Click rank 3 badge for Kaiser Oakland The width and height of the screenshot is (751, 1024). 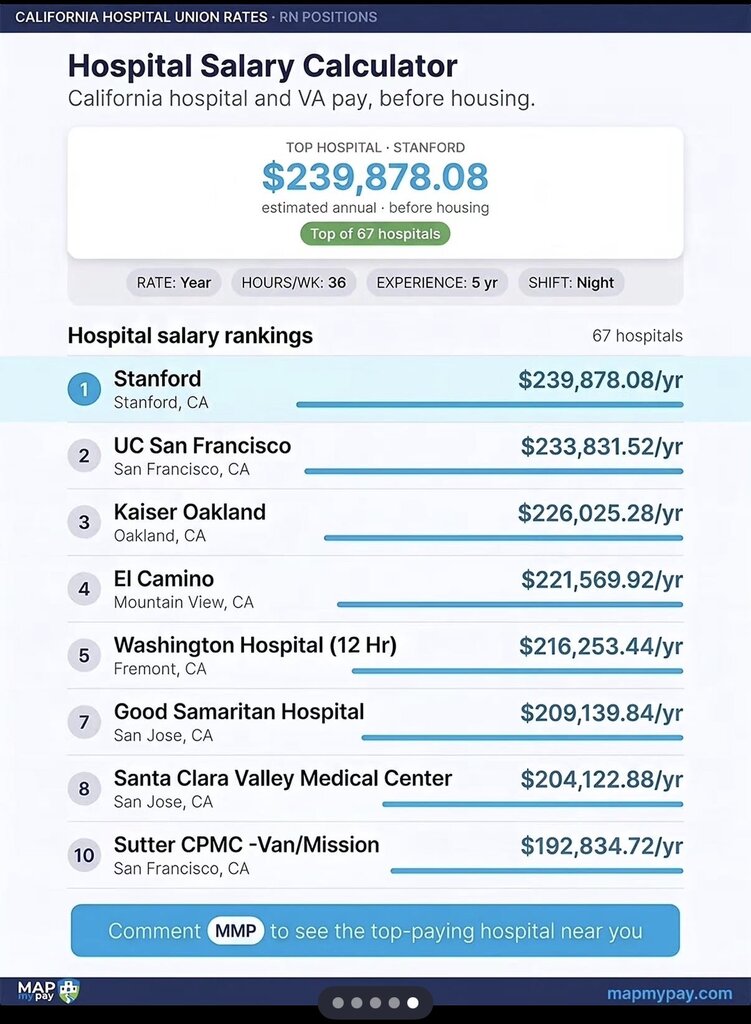[x=84, y=522]
